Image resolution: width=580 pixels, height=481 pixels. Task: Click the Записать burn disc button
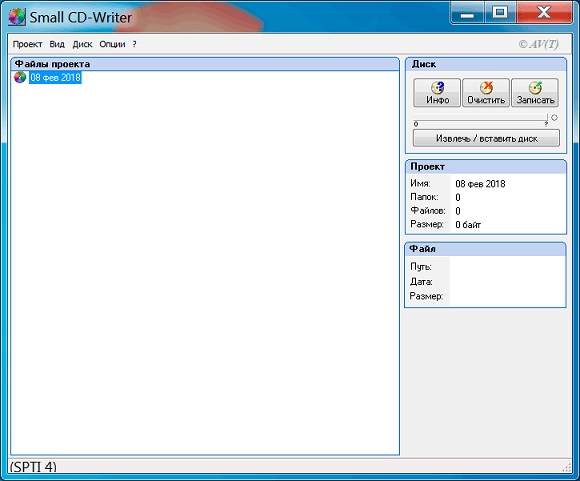tap(535, 92)
